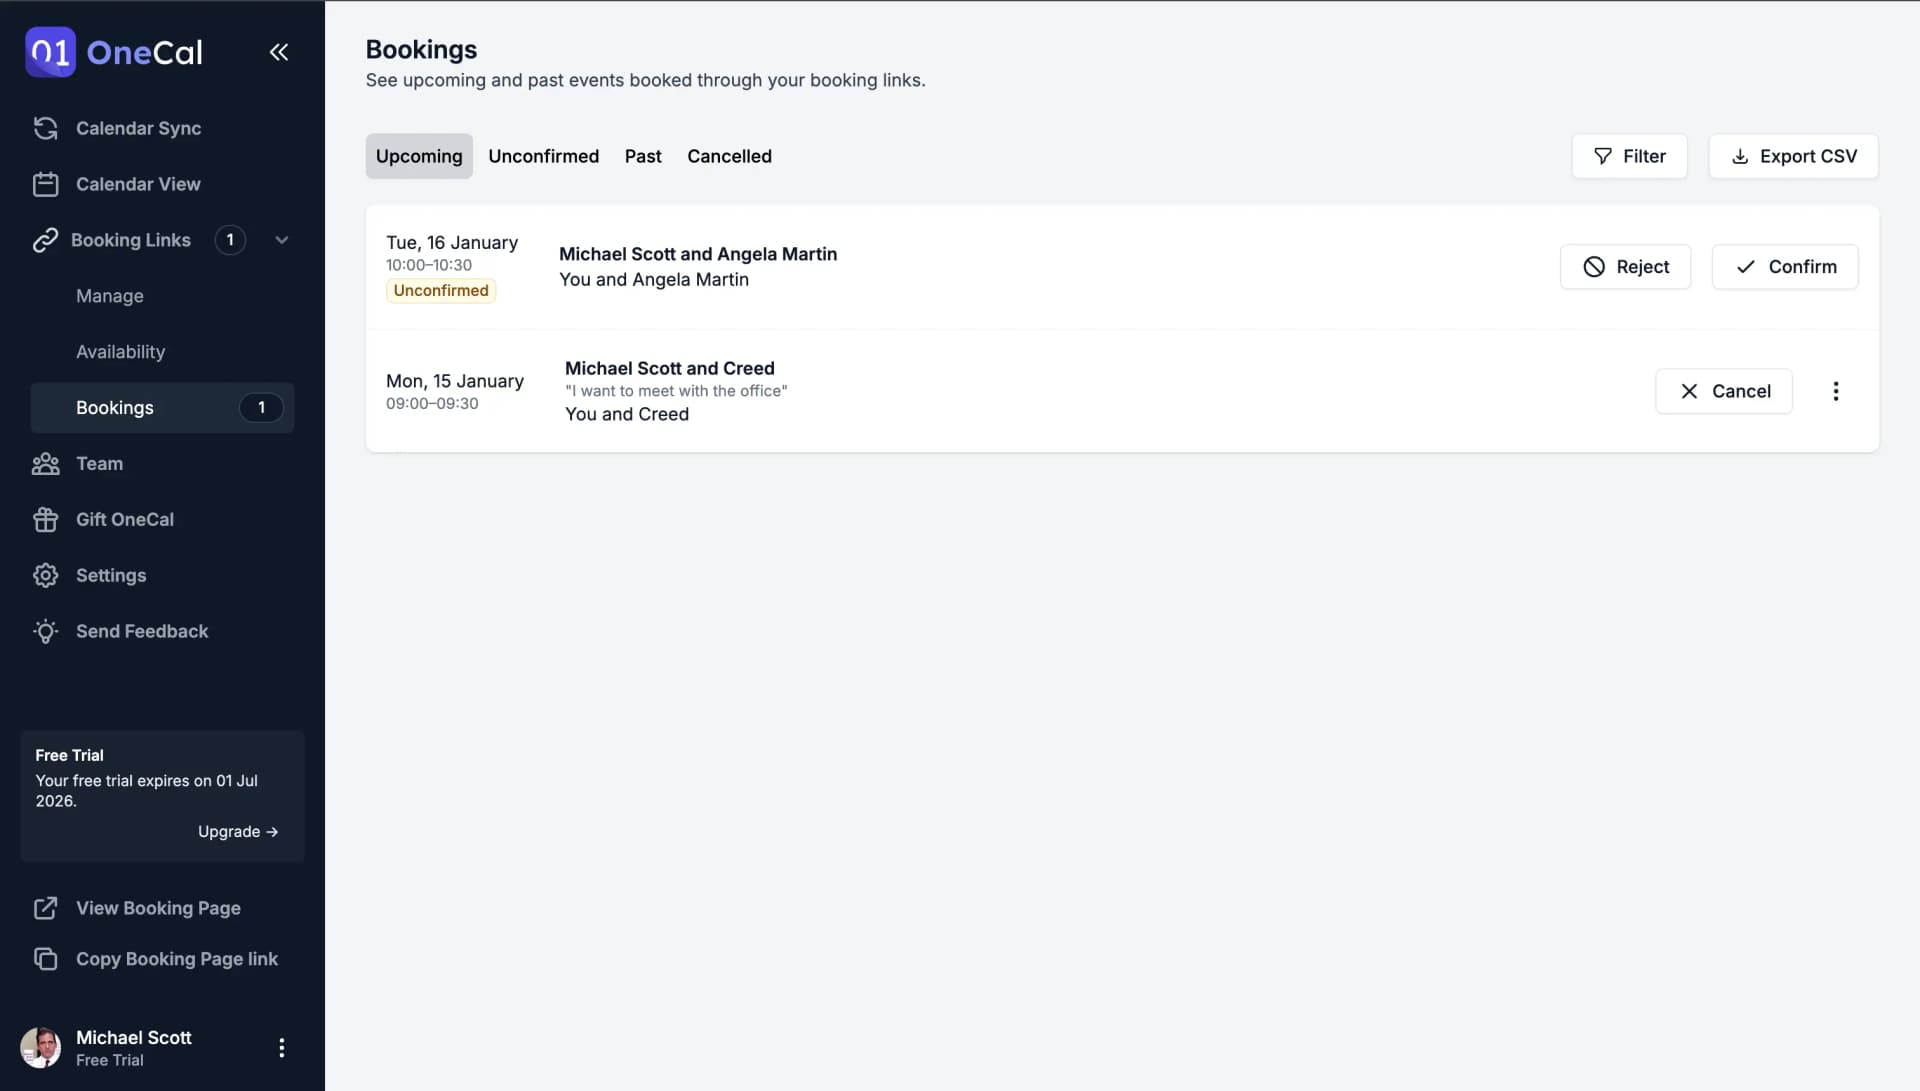Open Michael Scott account menu dots
Viewport: 1920px width, 1091px height.
[282, 1048]
